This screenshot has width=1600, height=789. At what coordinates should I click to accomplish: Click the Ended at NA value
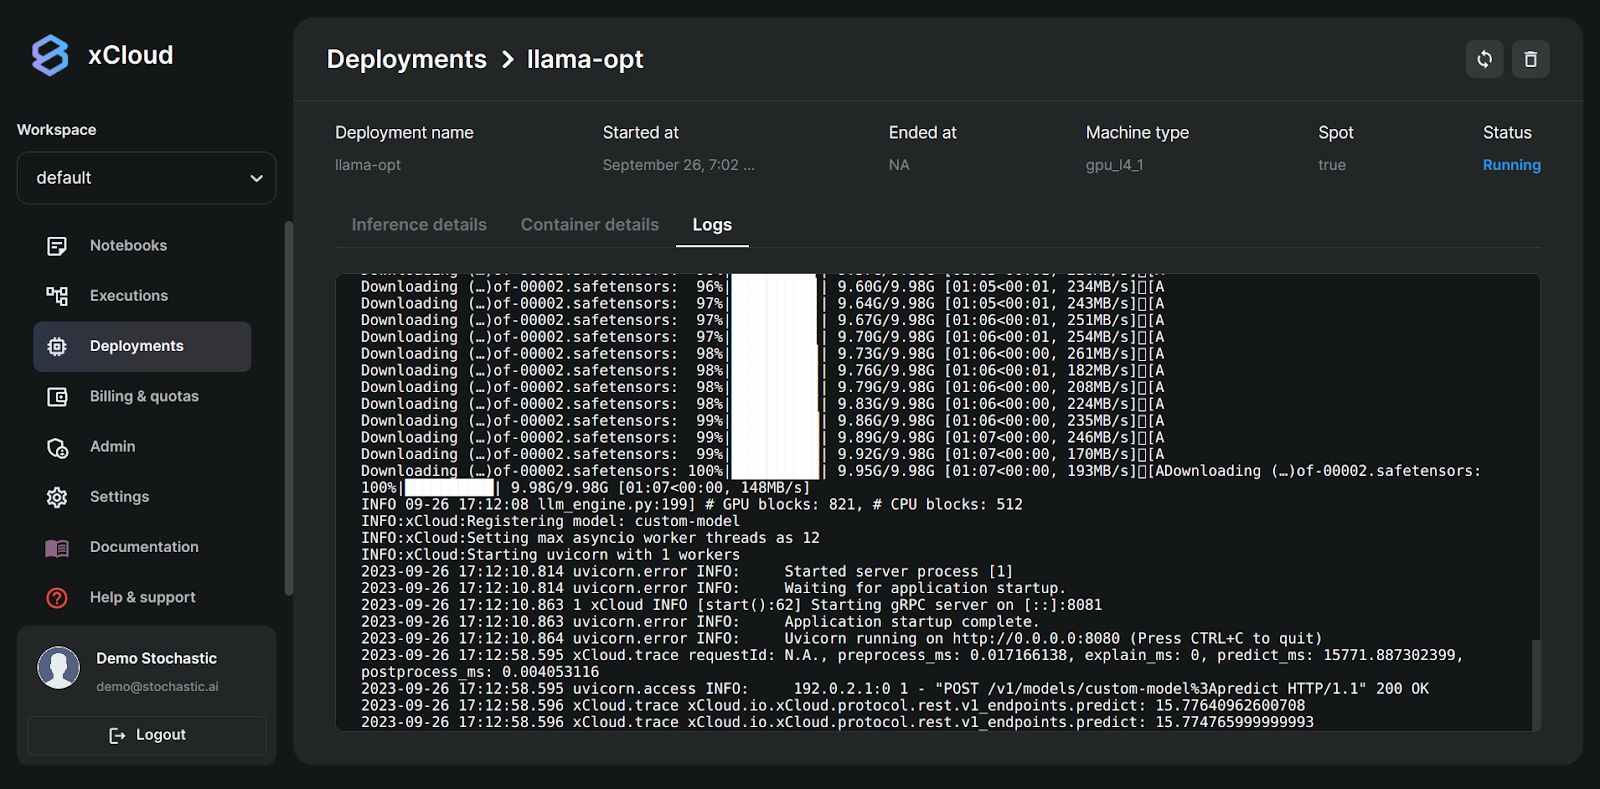(899, 165)
